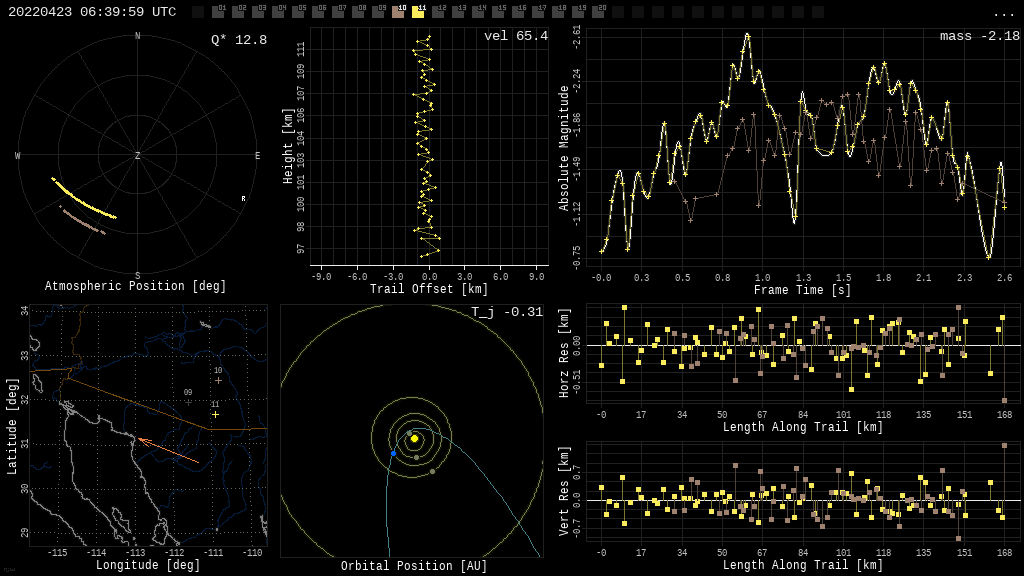Image resolution: width=1024 pixels, height=576 pixels.
Task: Click the orange meteor trajectory arrow on map
Action: pyautogui.click(x=168, y=451)
